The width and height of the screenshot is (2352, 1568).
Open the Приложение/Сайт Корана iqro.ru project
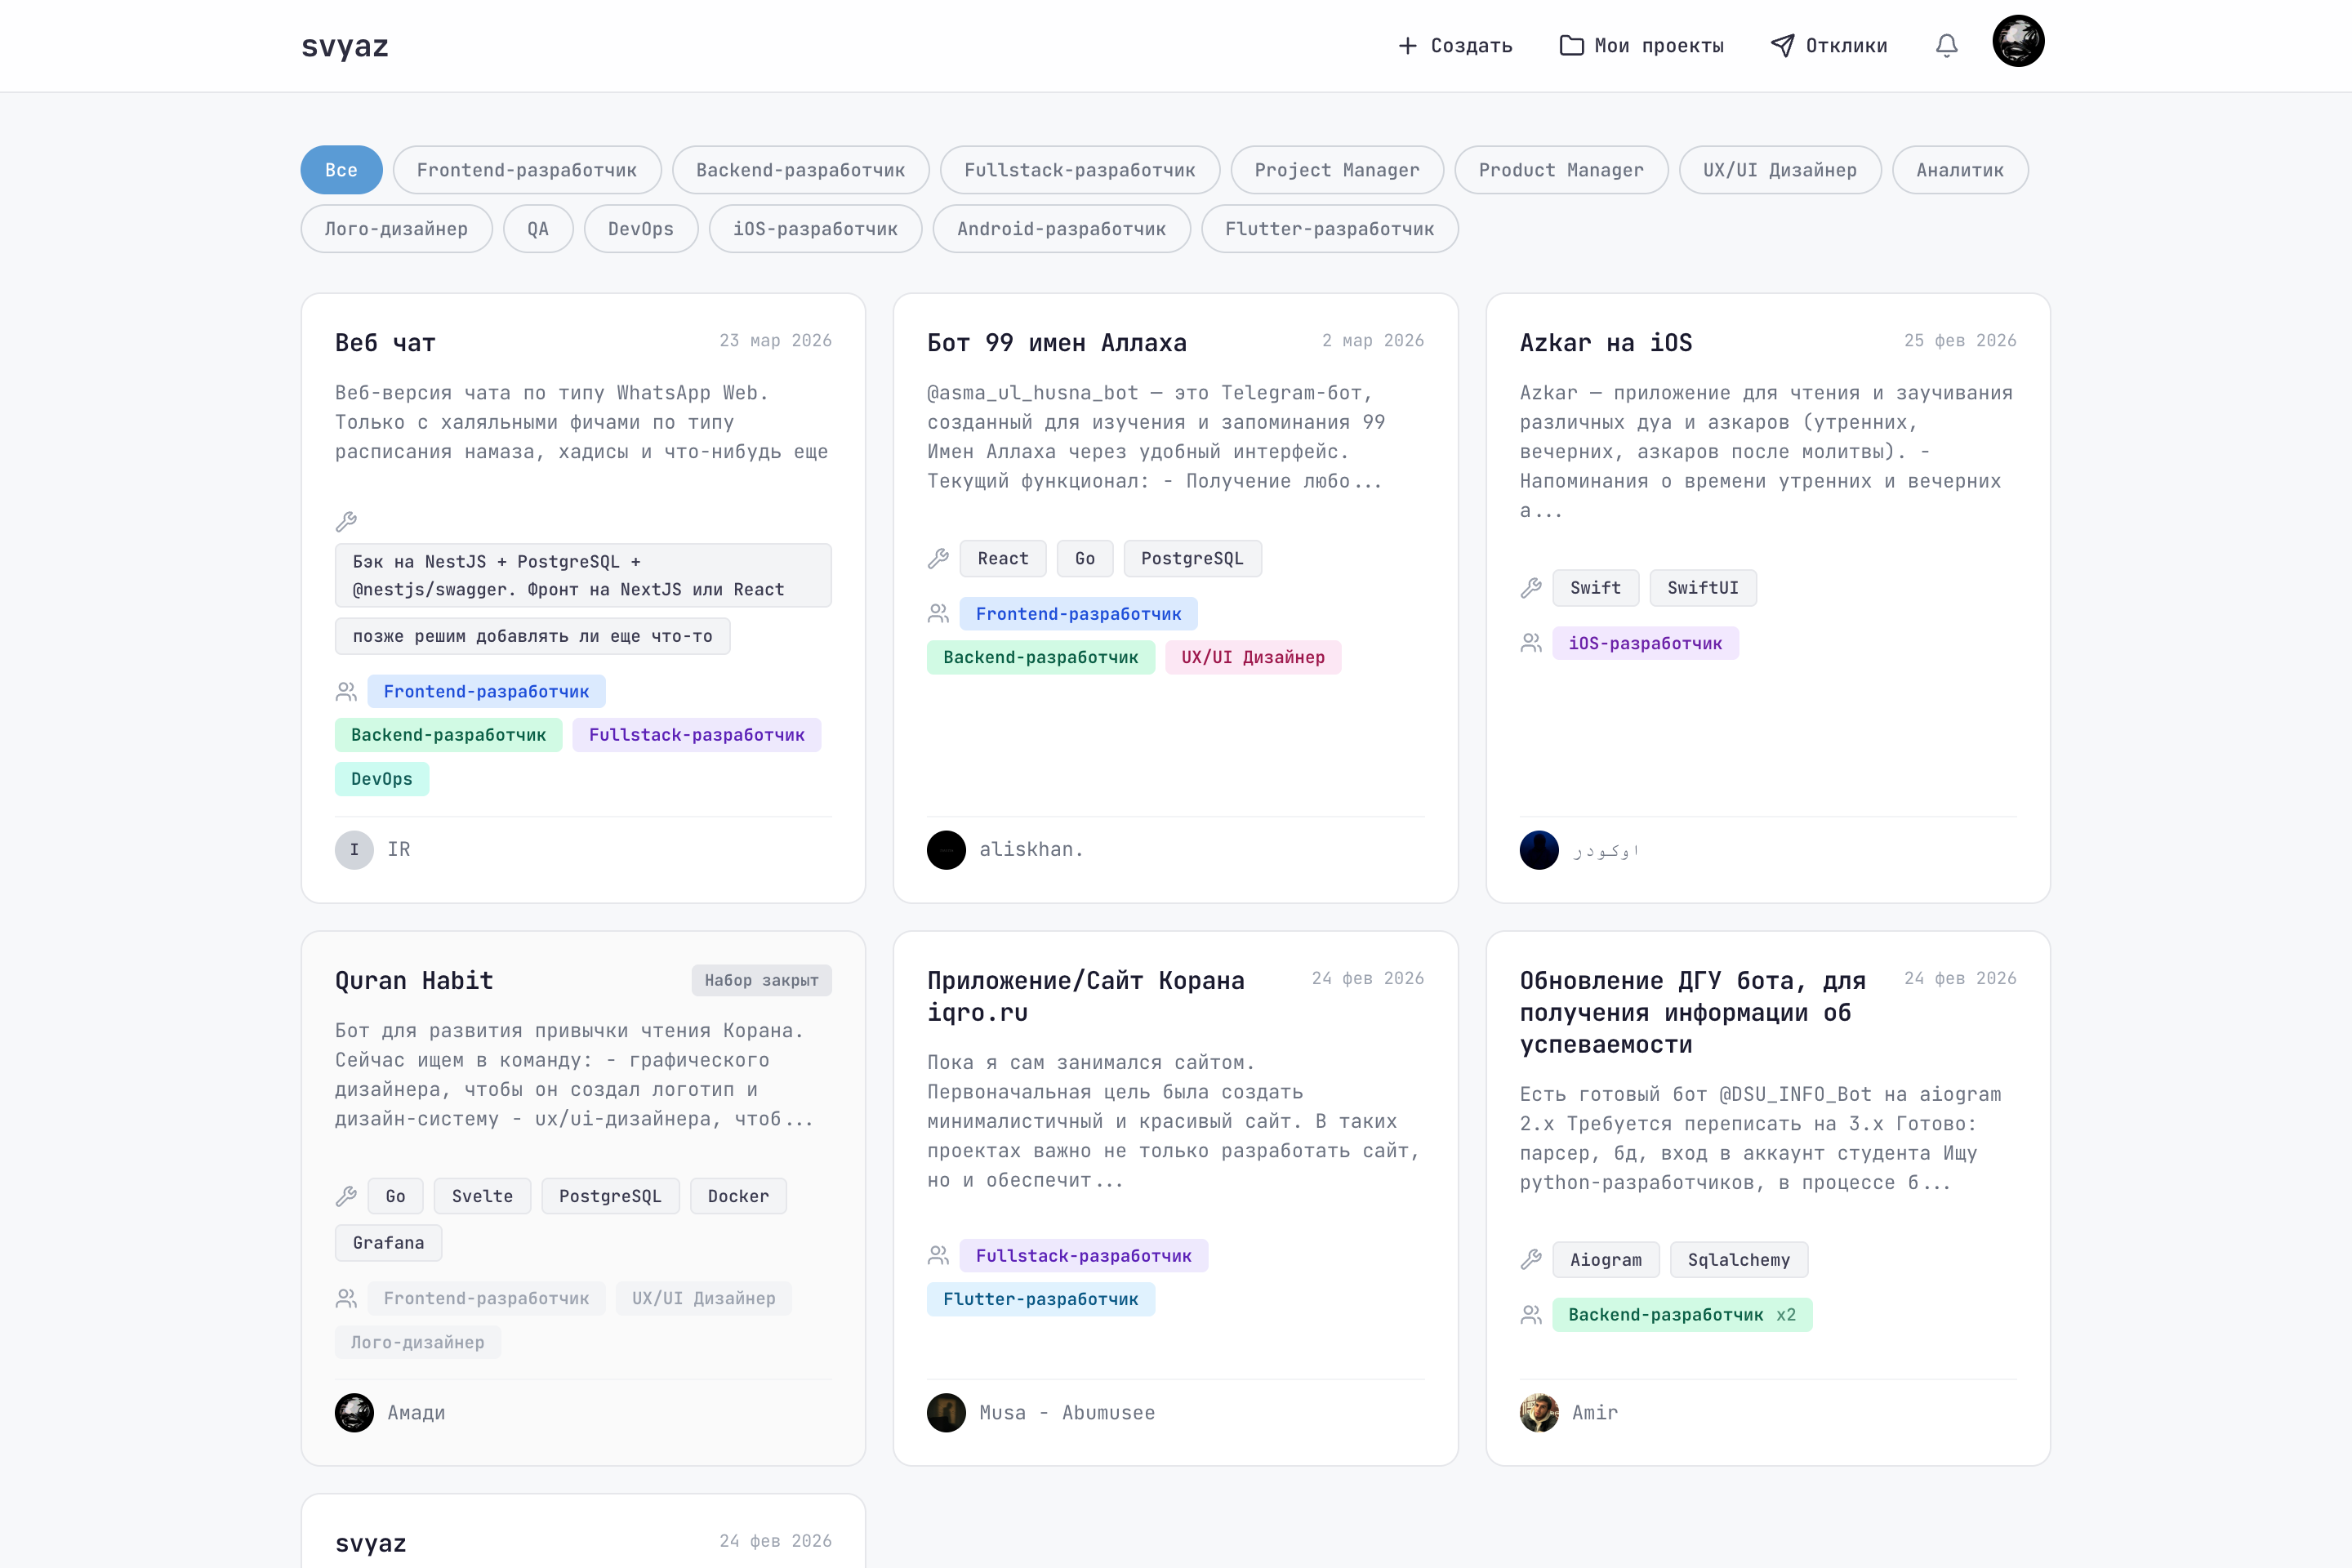tap(1086, 997)
